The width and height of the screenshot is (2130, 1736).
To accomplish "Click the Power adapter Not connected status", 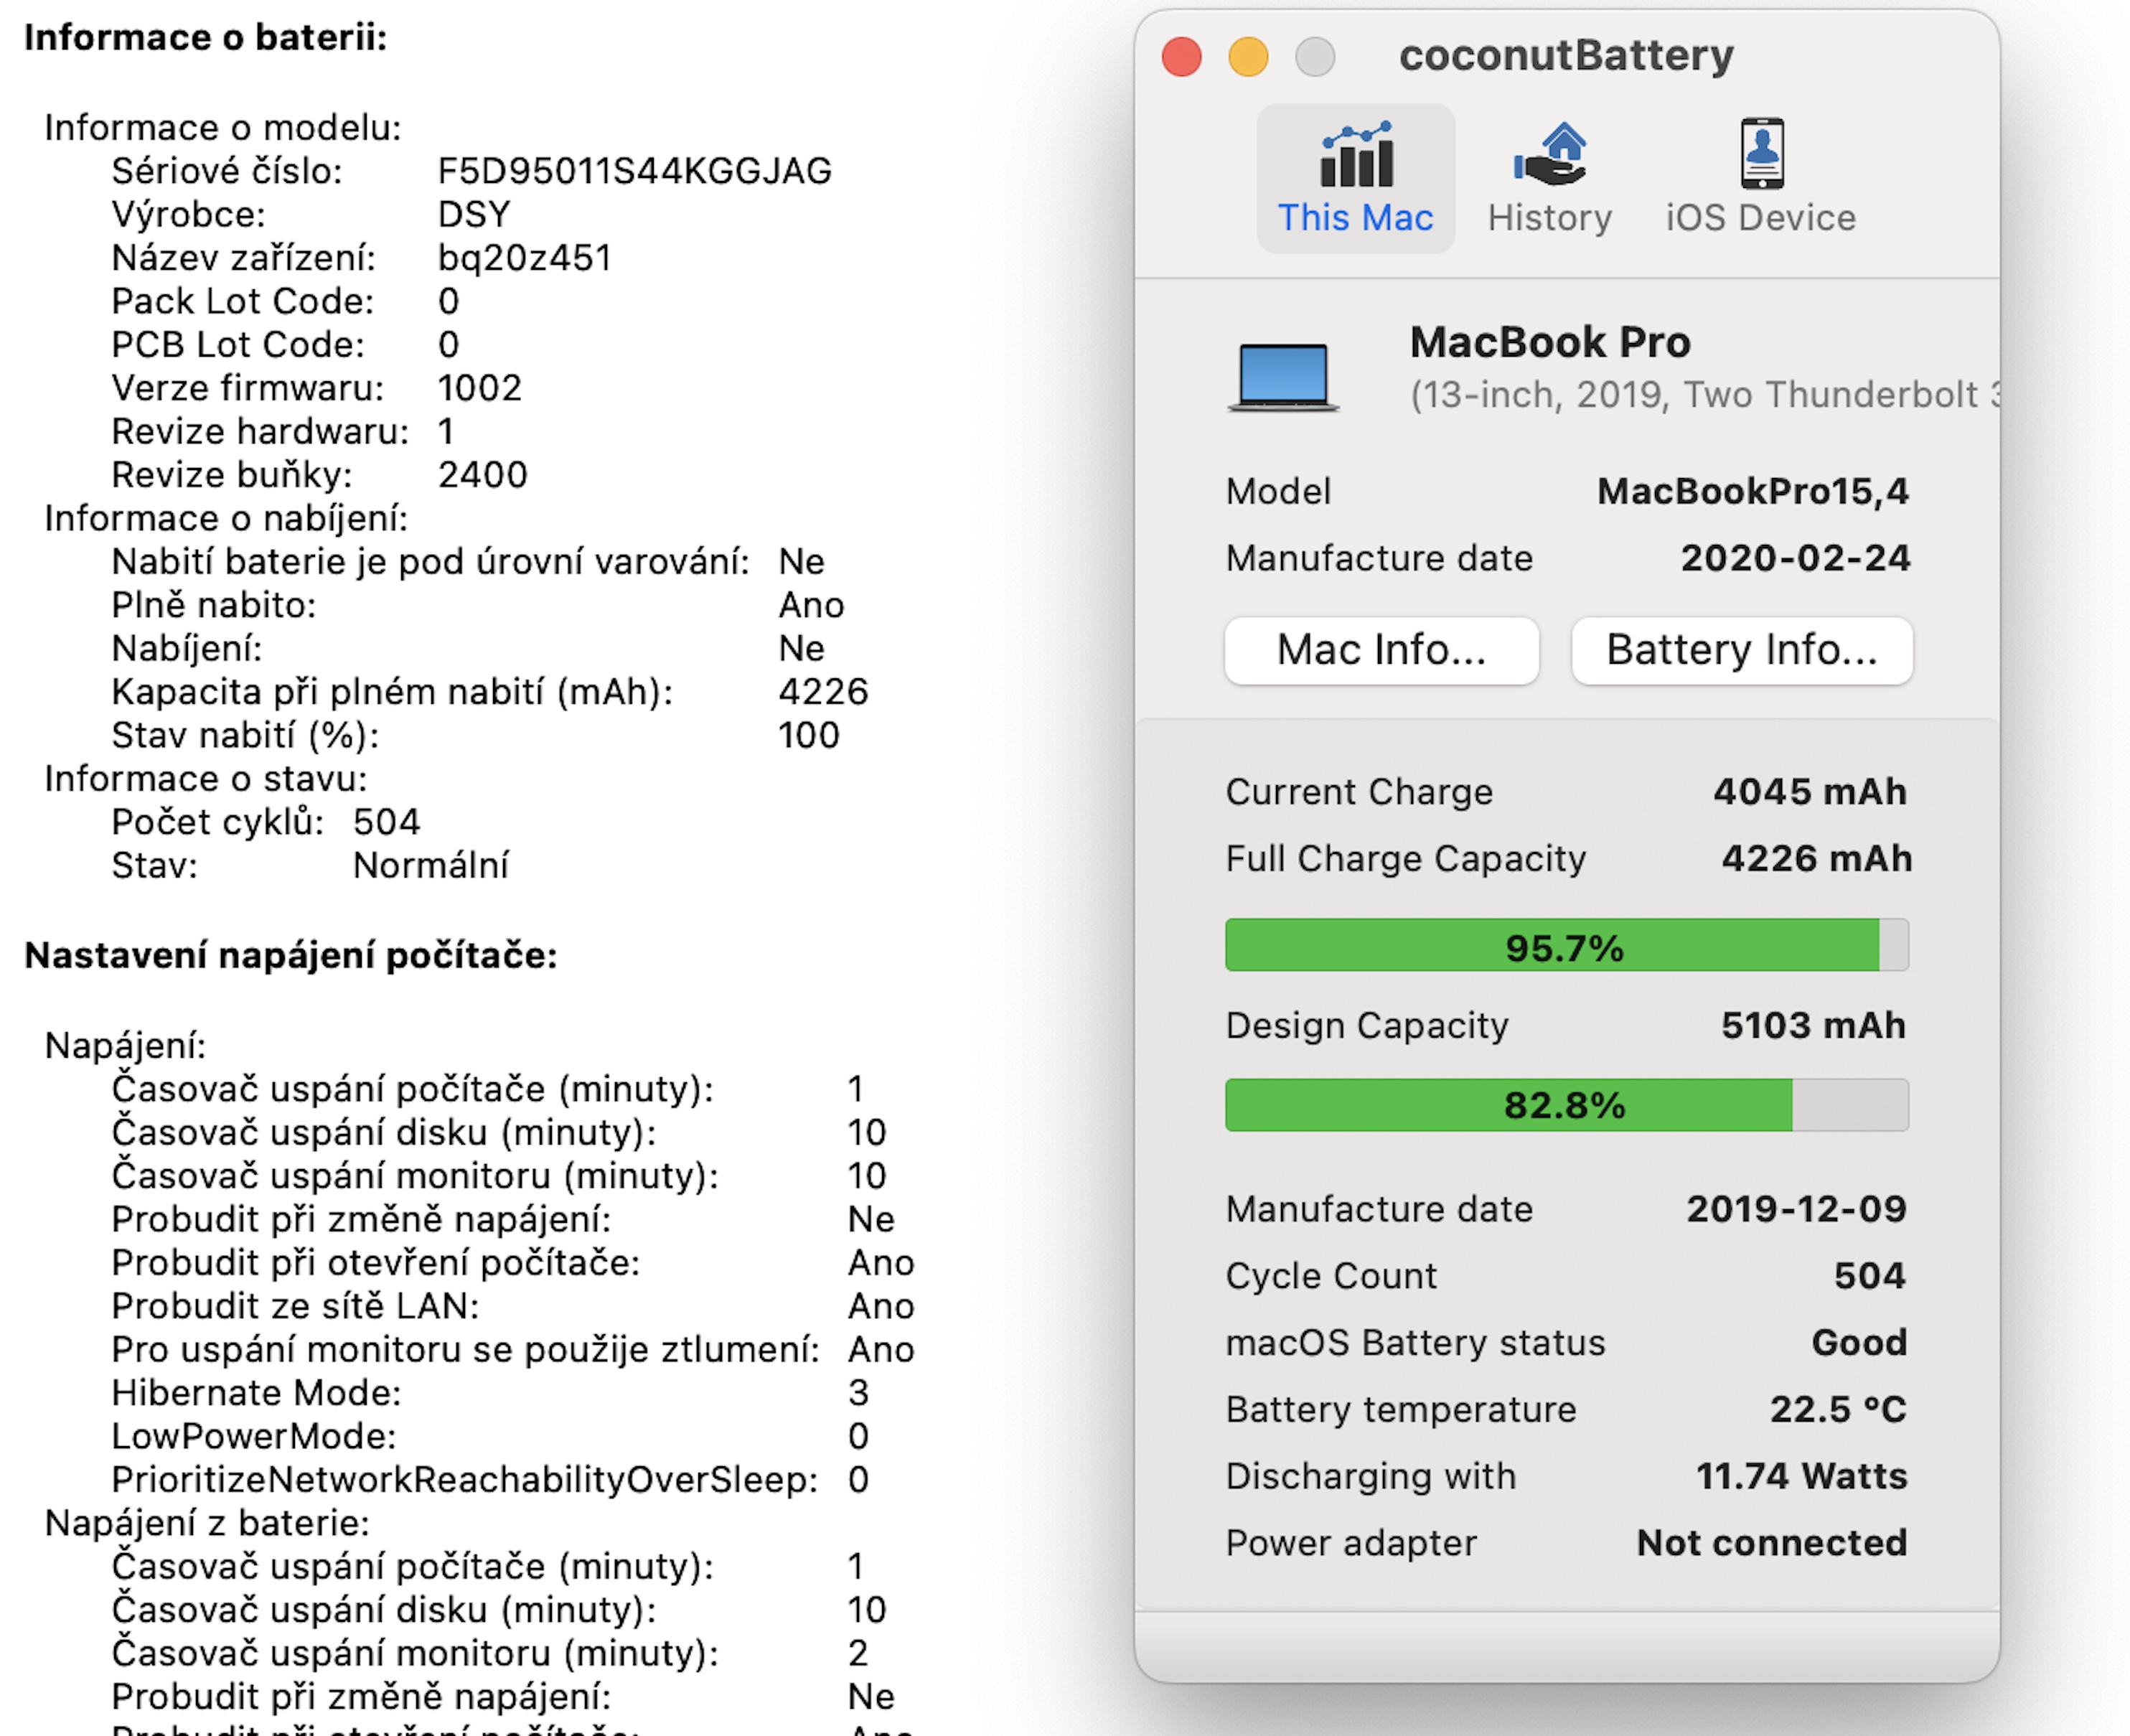I will 1771,1542.
